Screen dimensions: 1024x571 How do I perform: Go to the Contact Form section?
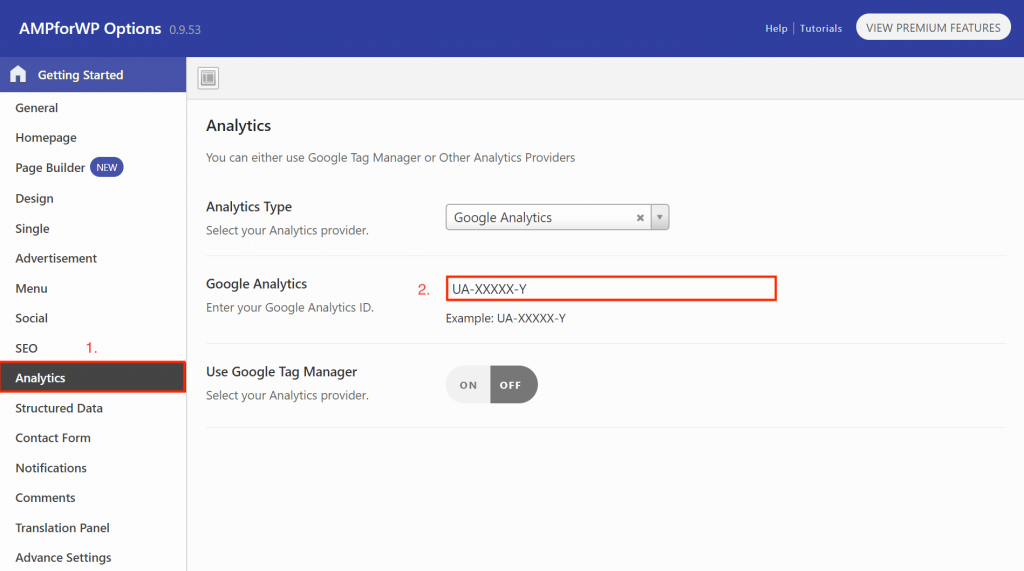(x=53, y=438)
